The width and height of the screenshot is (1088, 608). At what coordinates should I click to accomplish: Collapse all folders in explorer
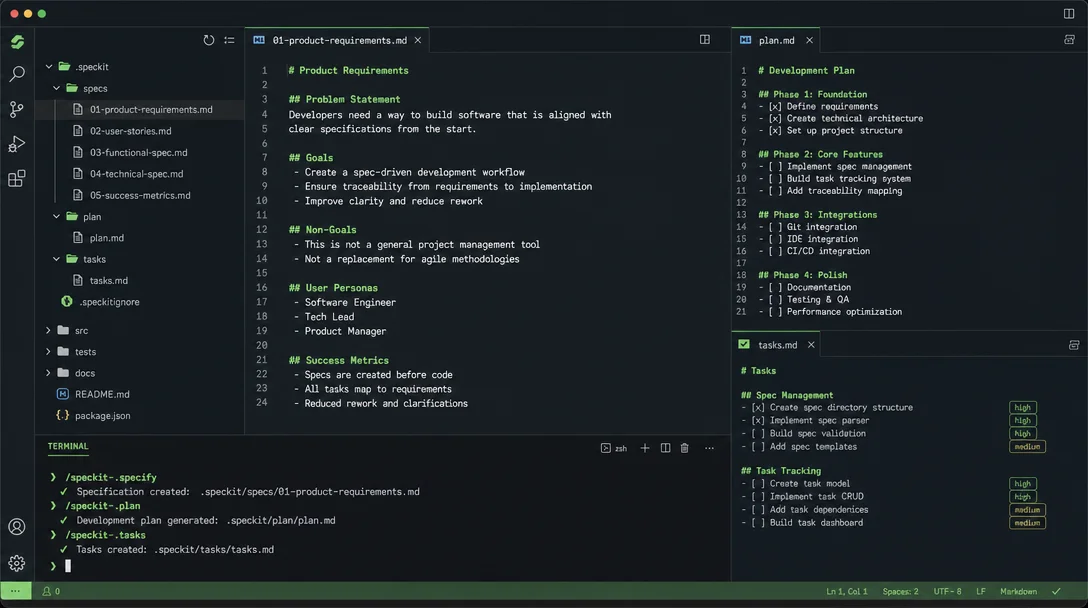(229, 40)
